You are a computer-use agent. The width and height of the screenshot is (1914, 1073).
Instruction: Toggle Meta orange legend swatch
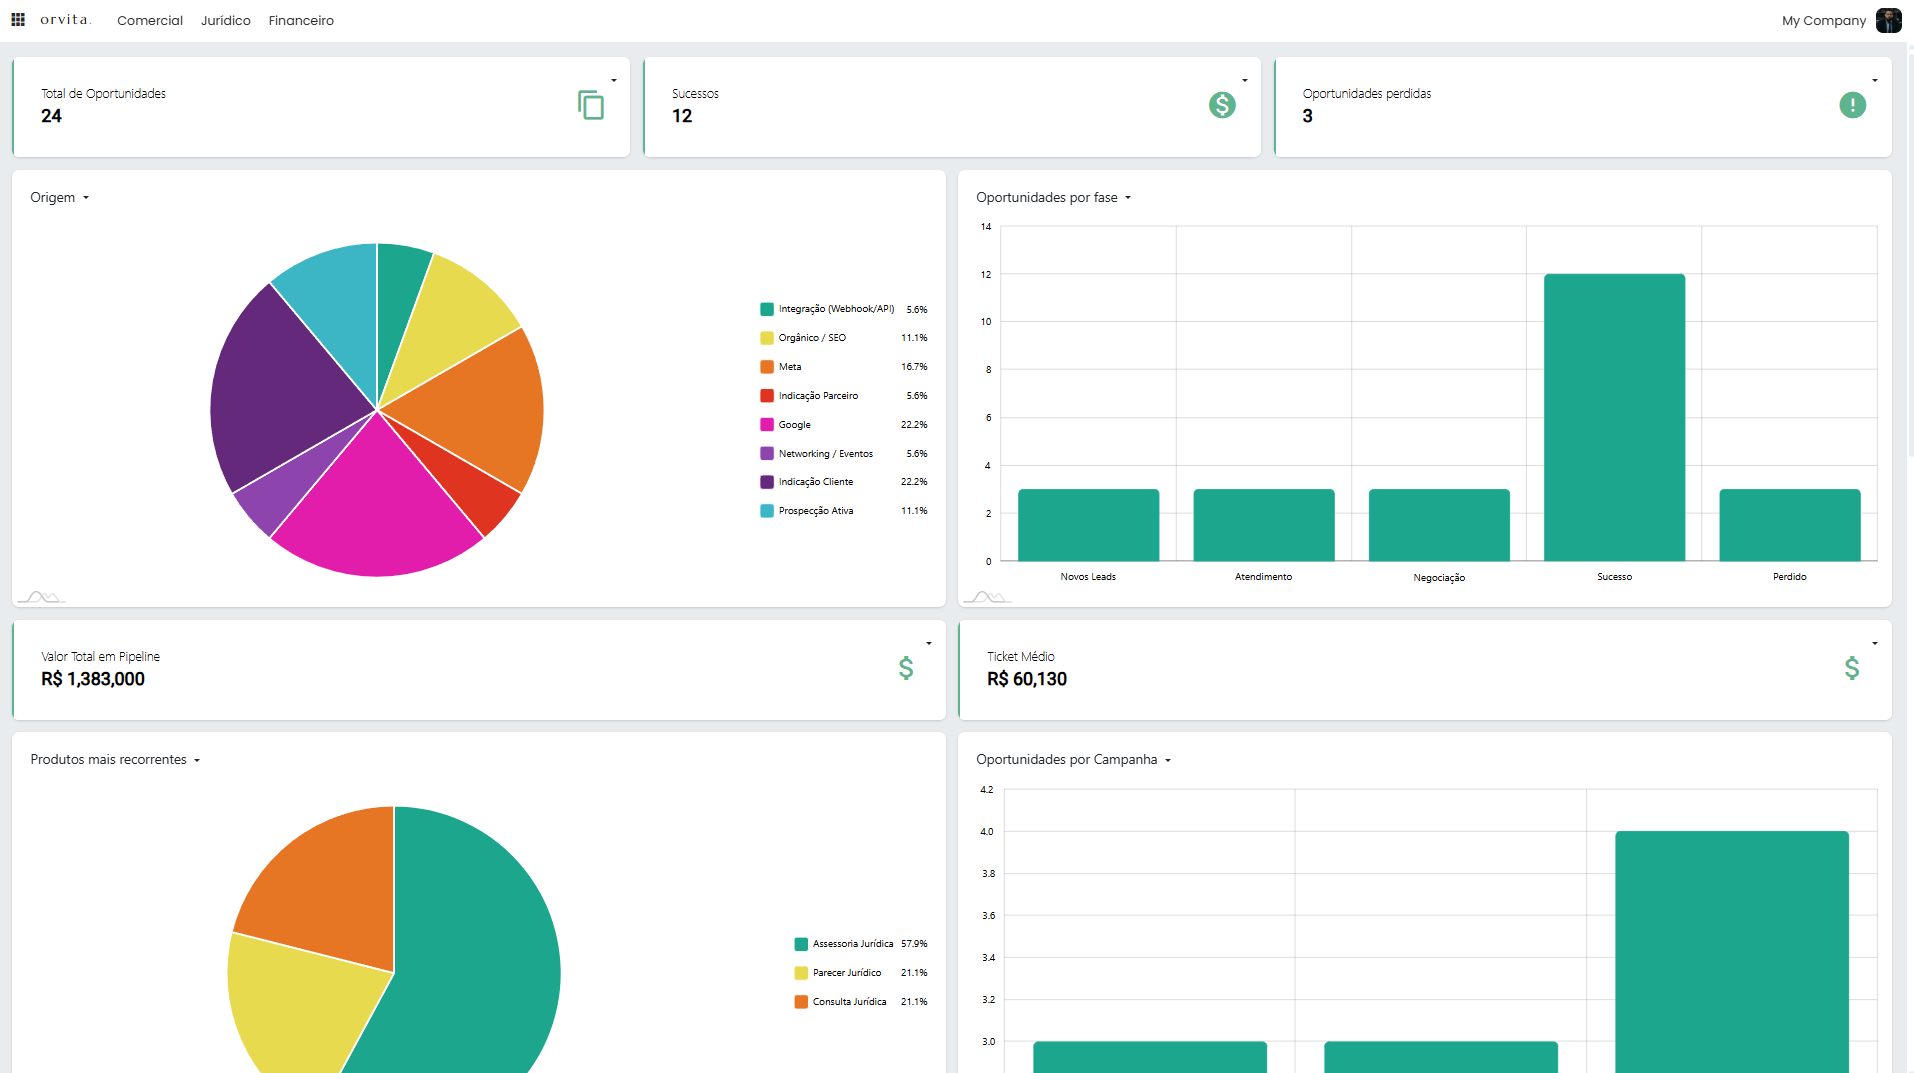pos(767,367)
